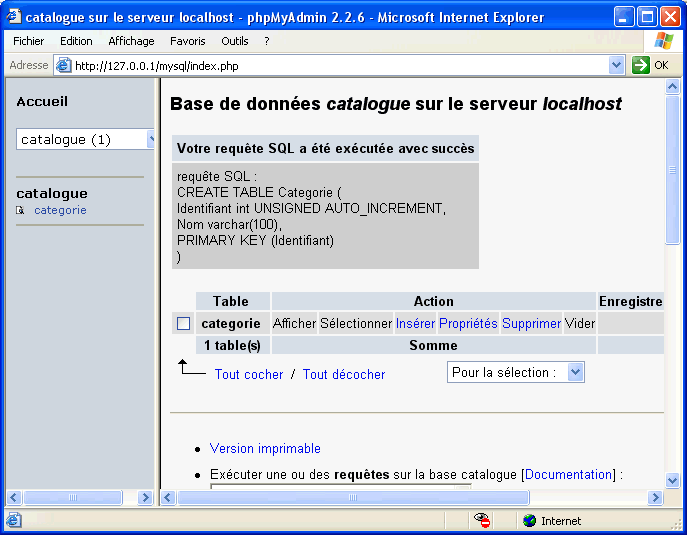The width and height of the screenshot is (687, 535).
Task: Click the Tout cocher link
Action: pyautogui.click(x=249, y=375)
